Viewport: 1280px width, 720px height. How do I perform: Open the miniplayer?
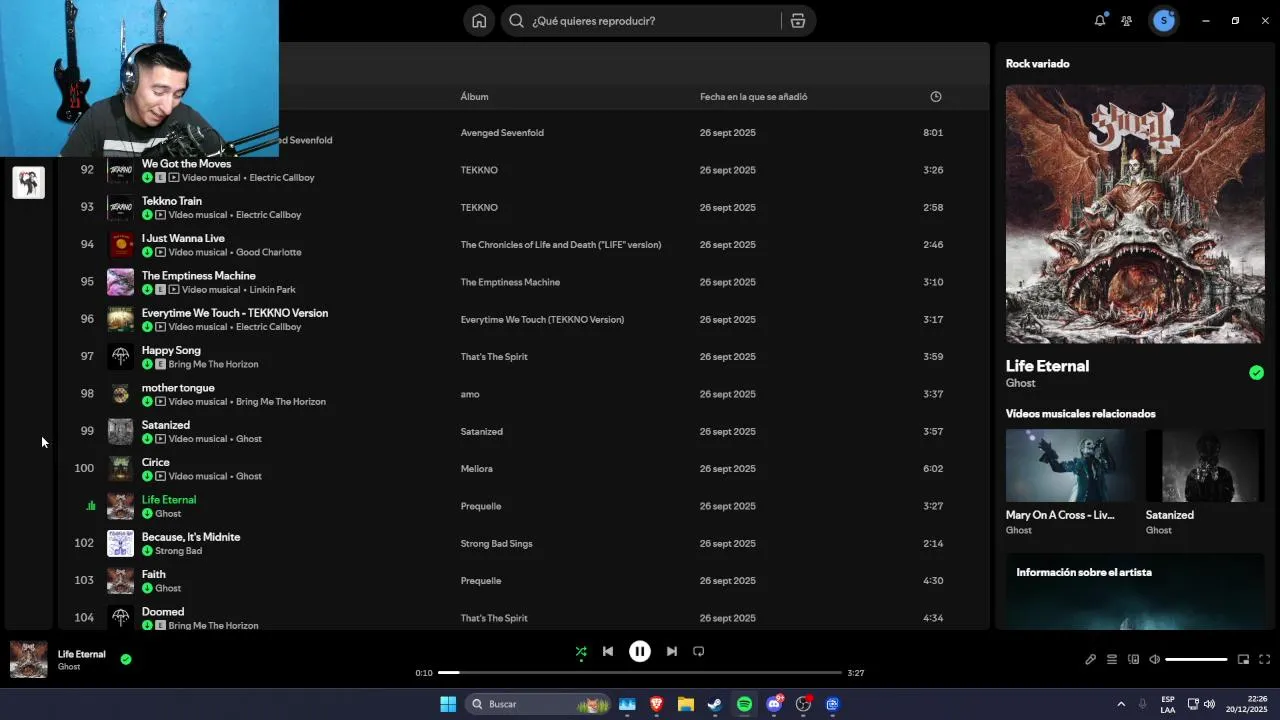pos(1244,659)
